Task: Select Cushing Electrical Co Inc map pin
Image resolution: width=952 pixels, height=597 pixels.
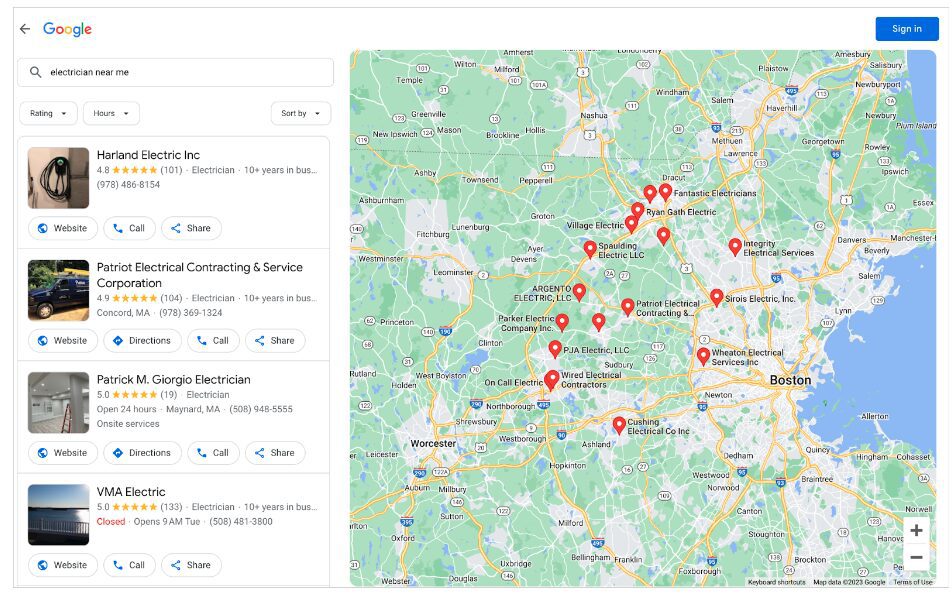Action: 619,425
